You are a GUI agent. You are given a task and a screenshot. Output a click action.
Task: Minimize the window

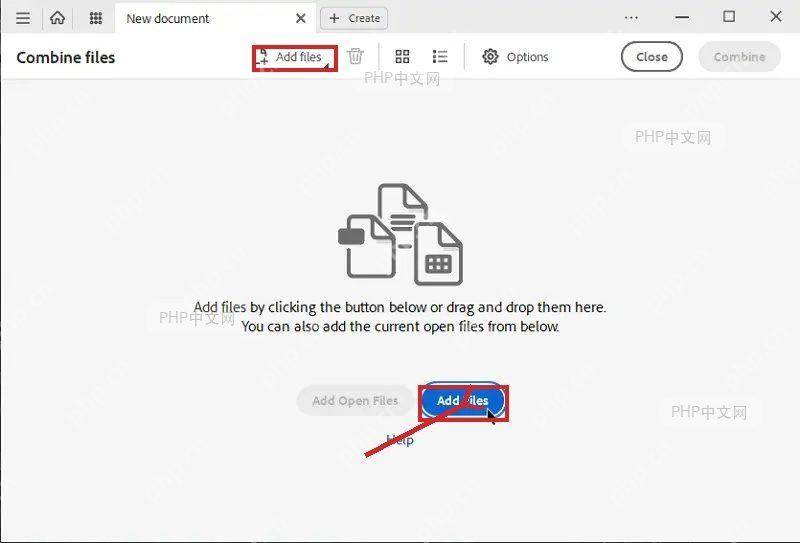tap(682, 17)
